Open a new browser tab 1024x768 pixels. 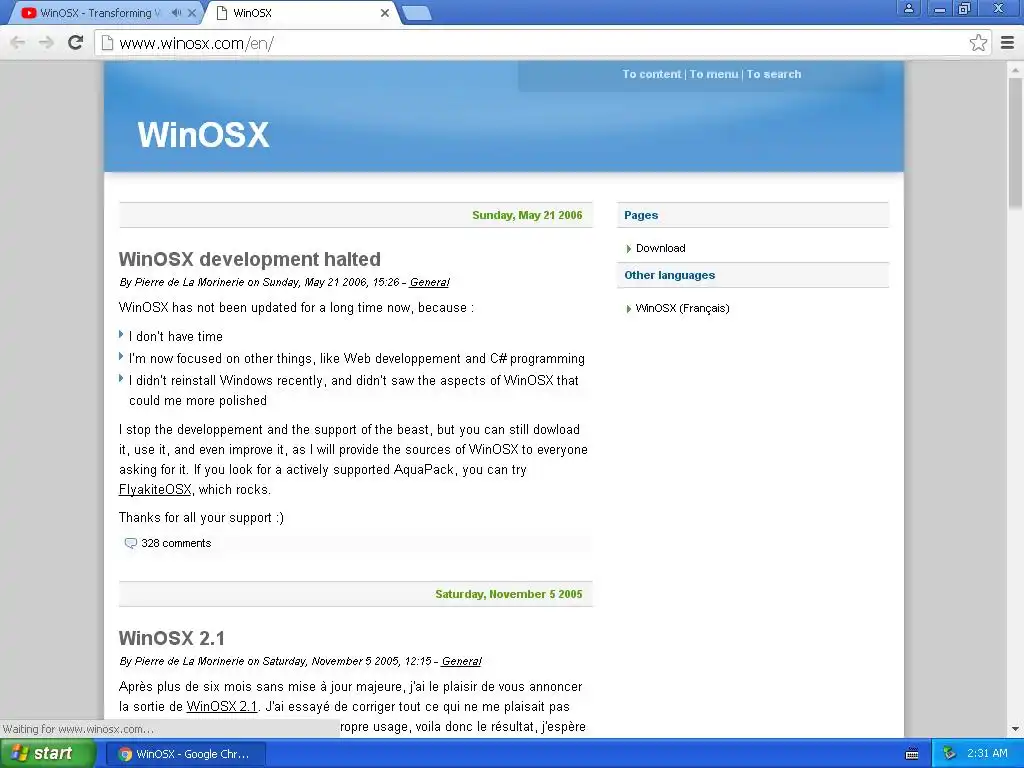[x=417, y=13]
